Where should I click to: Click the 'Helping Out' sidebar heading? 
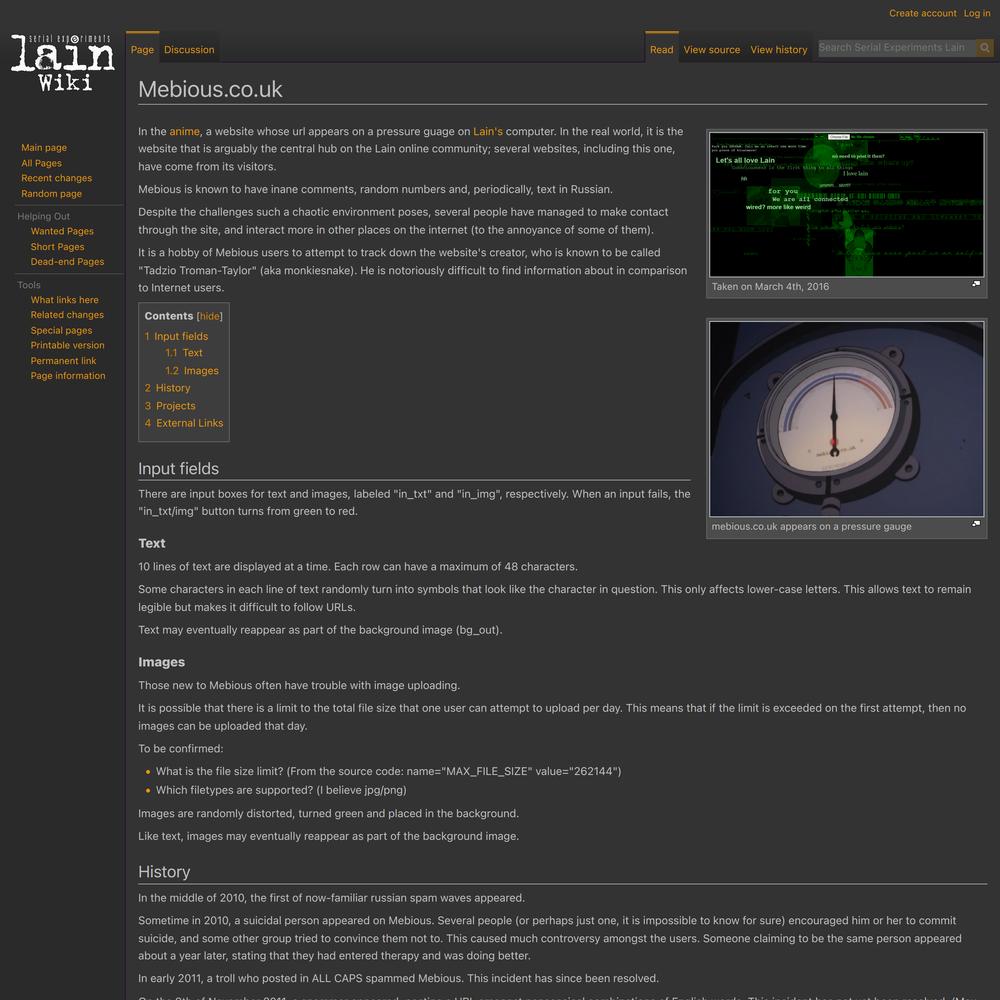click(x=43, y=216)
